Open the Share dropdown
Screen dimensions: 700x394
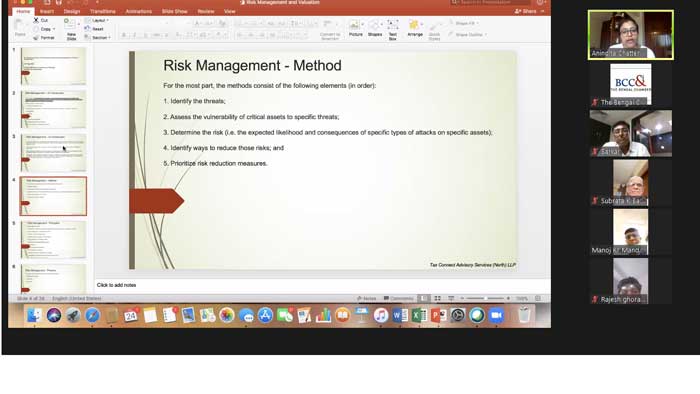tap(529, 11)
